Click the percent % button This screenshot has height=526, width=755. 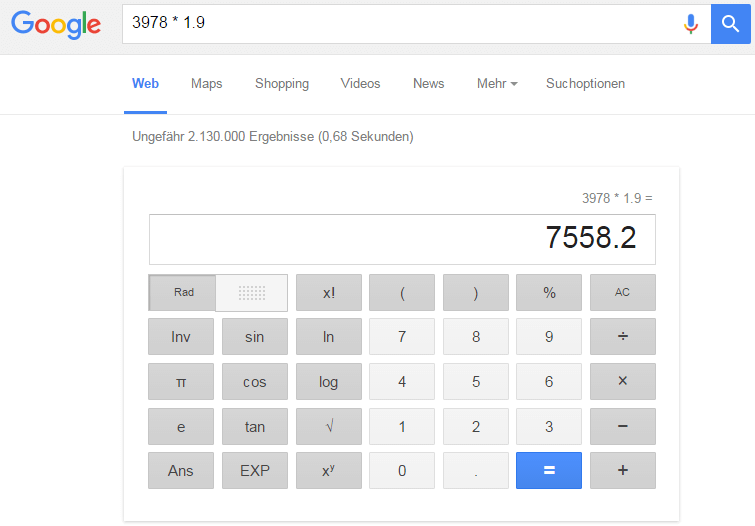click(549, 292)
